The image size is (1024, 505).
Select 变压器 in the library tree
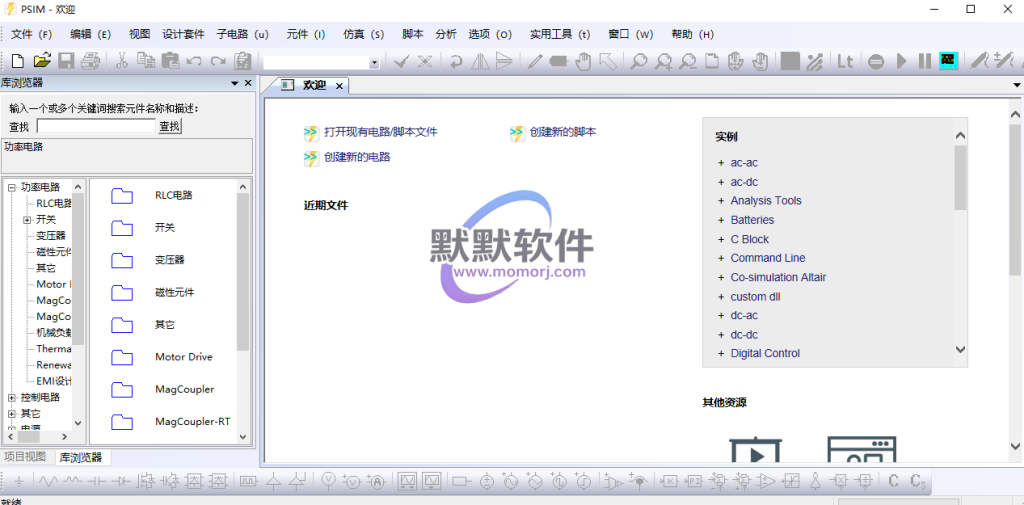[x=50, y=236]
